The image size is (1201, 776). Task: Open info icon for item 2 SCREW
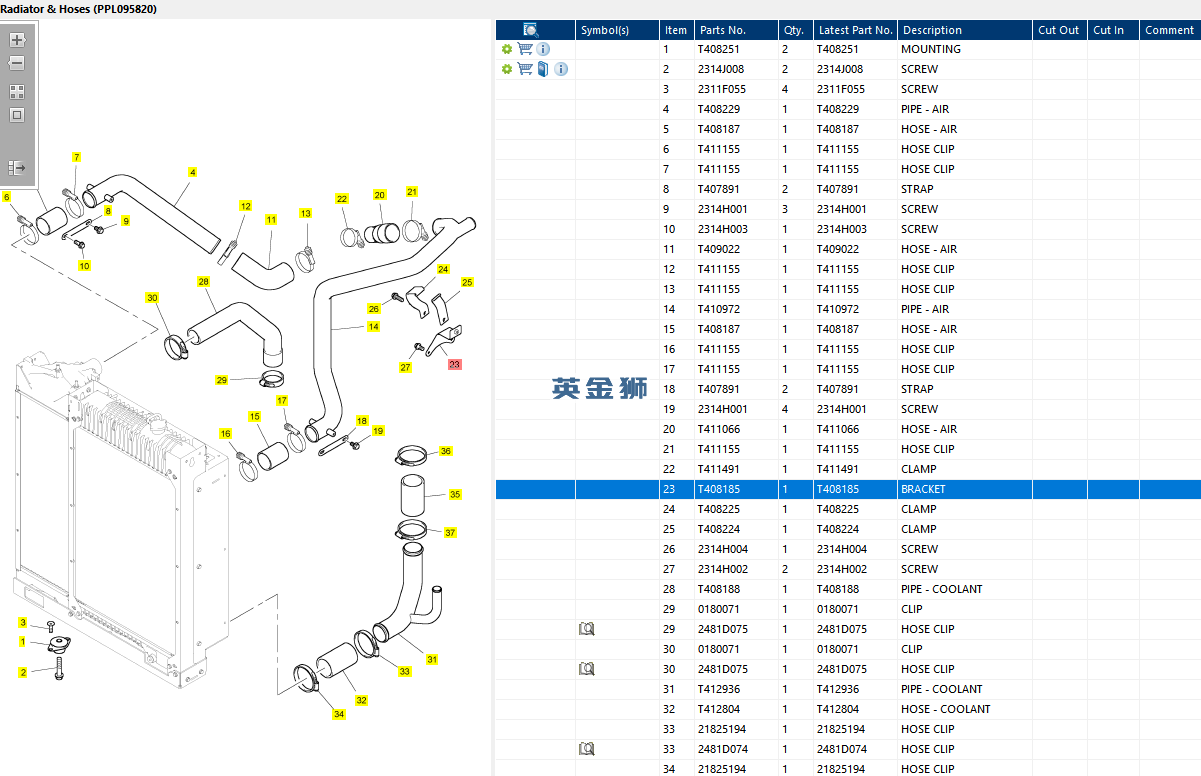[561, 69]
